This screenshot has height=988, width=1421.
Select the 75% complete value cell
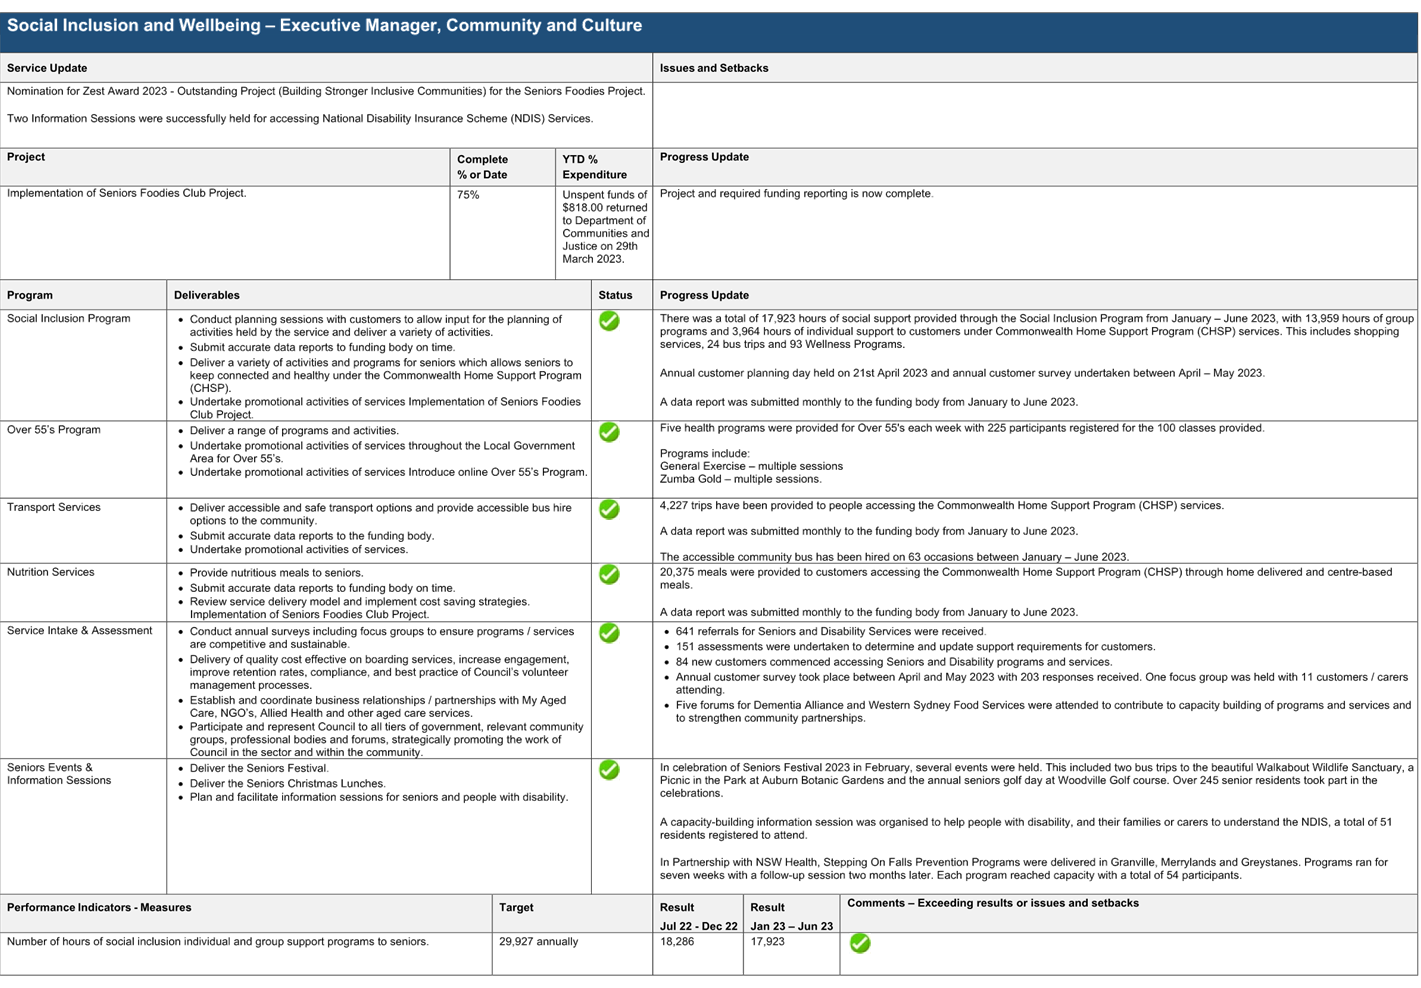point(468,195)
